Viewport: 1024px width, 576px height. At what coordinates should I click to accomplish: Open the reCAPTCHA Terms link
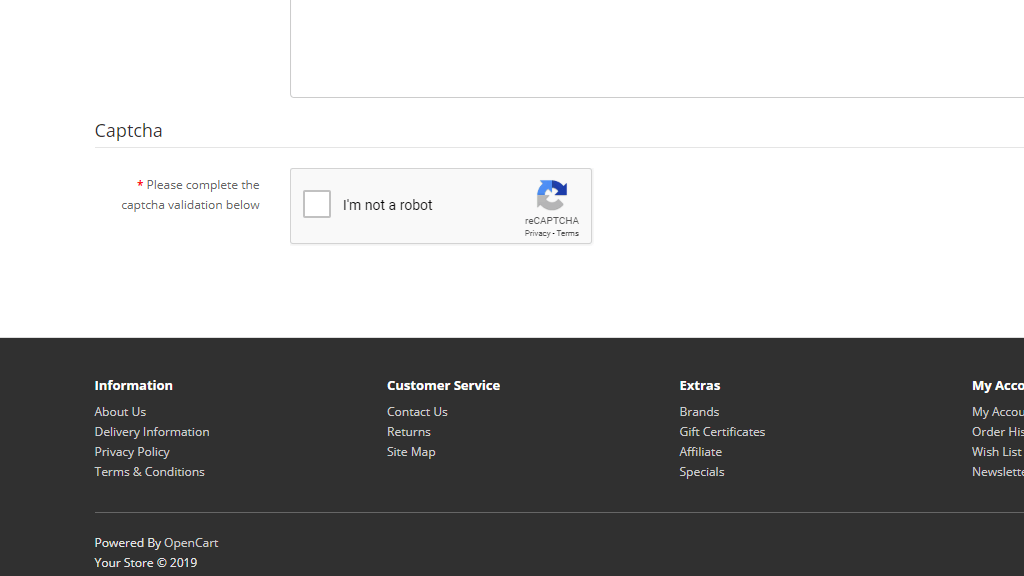click(568, 234)
